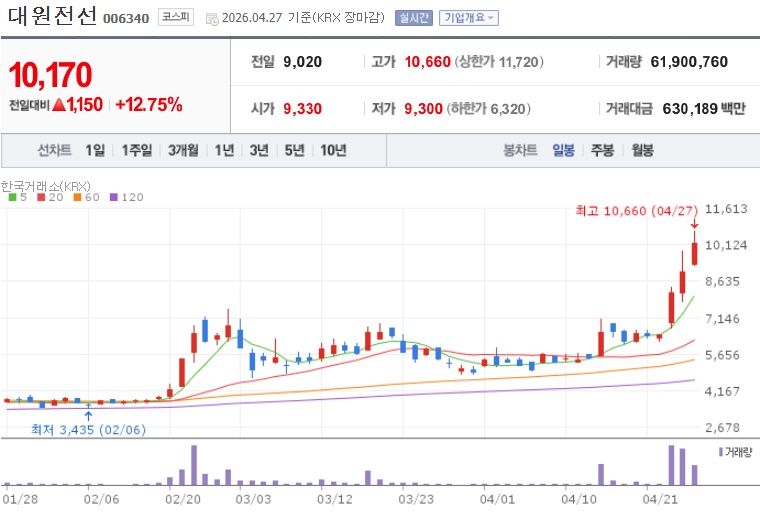Click the 선차트 label

coord(54,150)
